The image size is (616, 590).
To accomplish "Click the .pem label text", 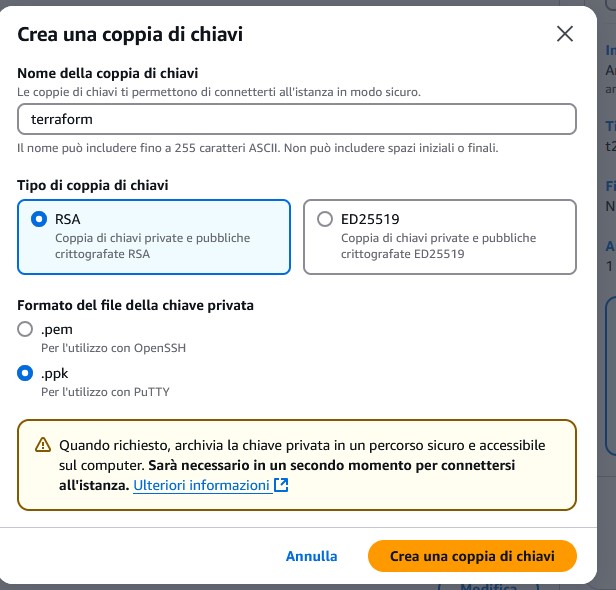I will pyautogui.click(x=57, y=329).
